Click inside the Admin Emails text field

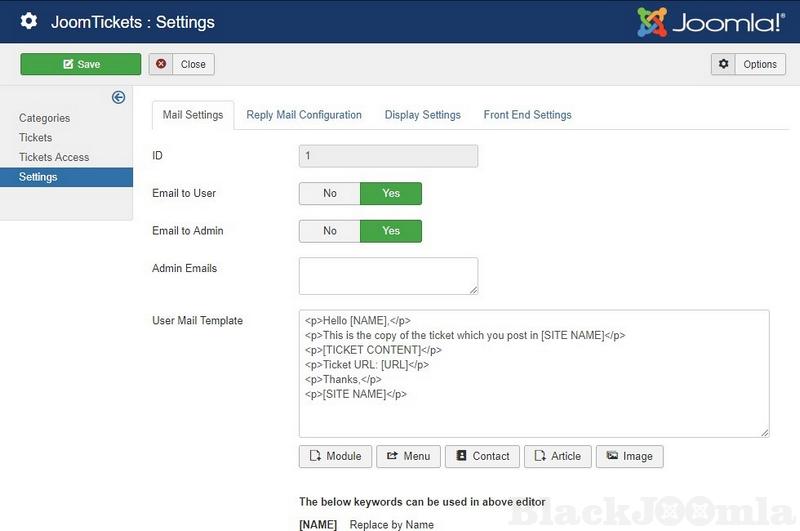(388, 276)
